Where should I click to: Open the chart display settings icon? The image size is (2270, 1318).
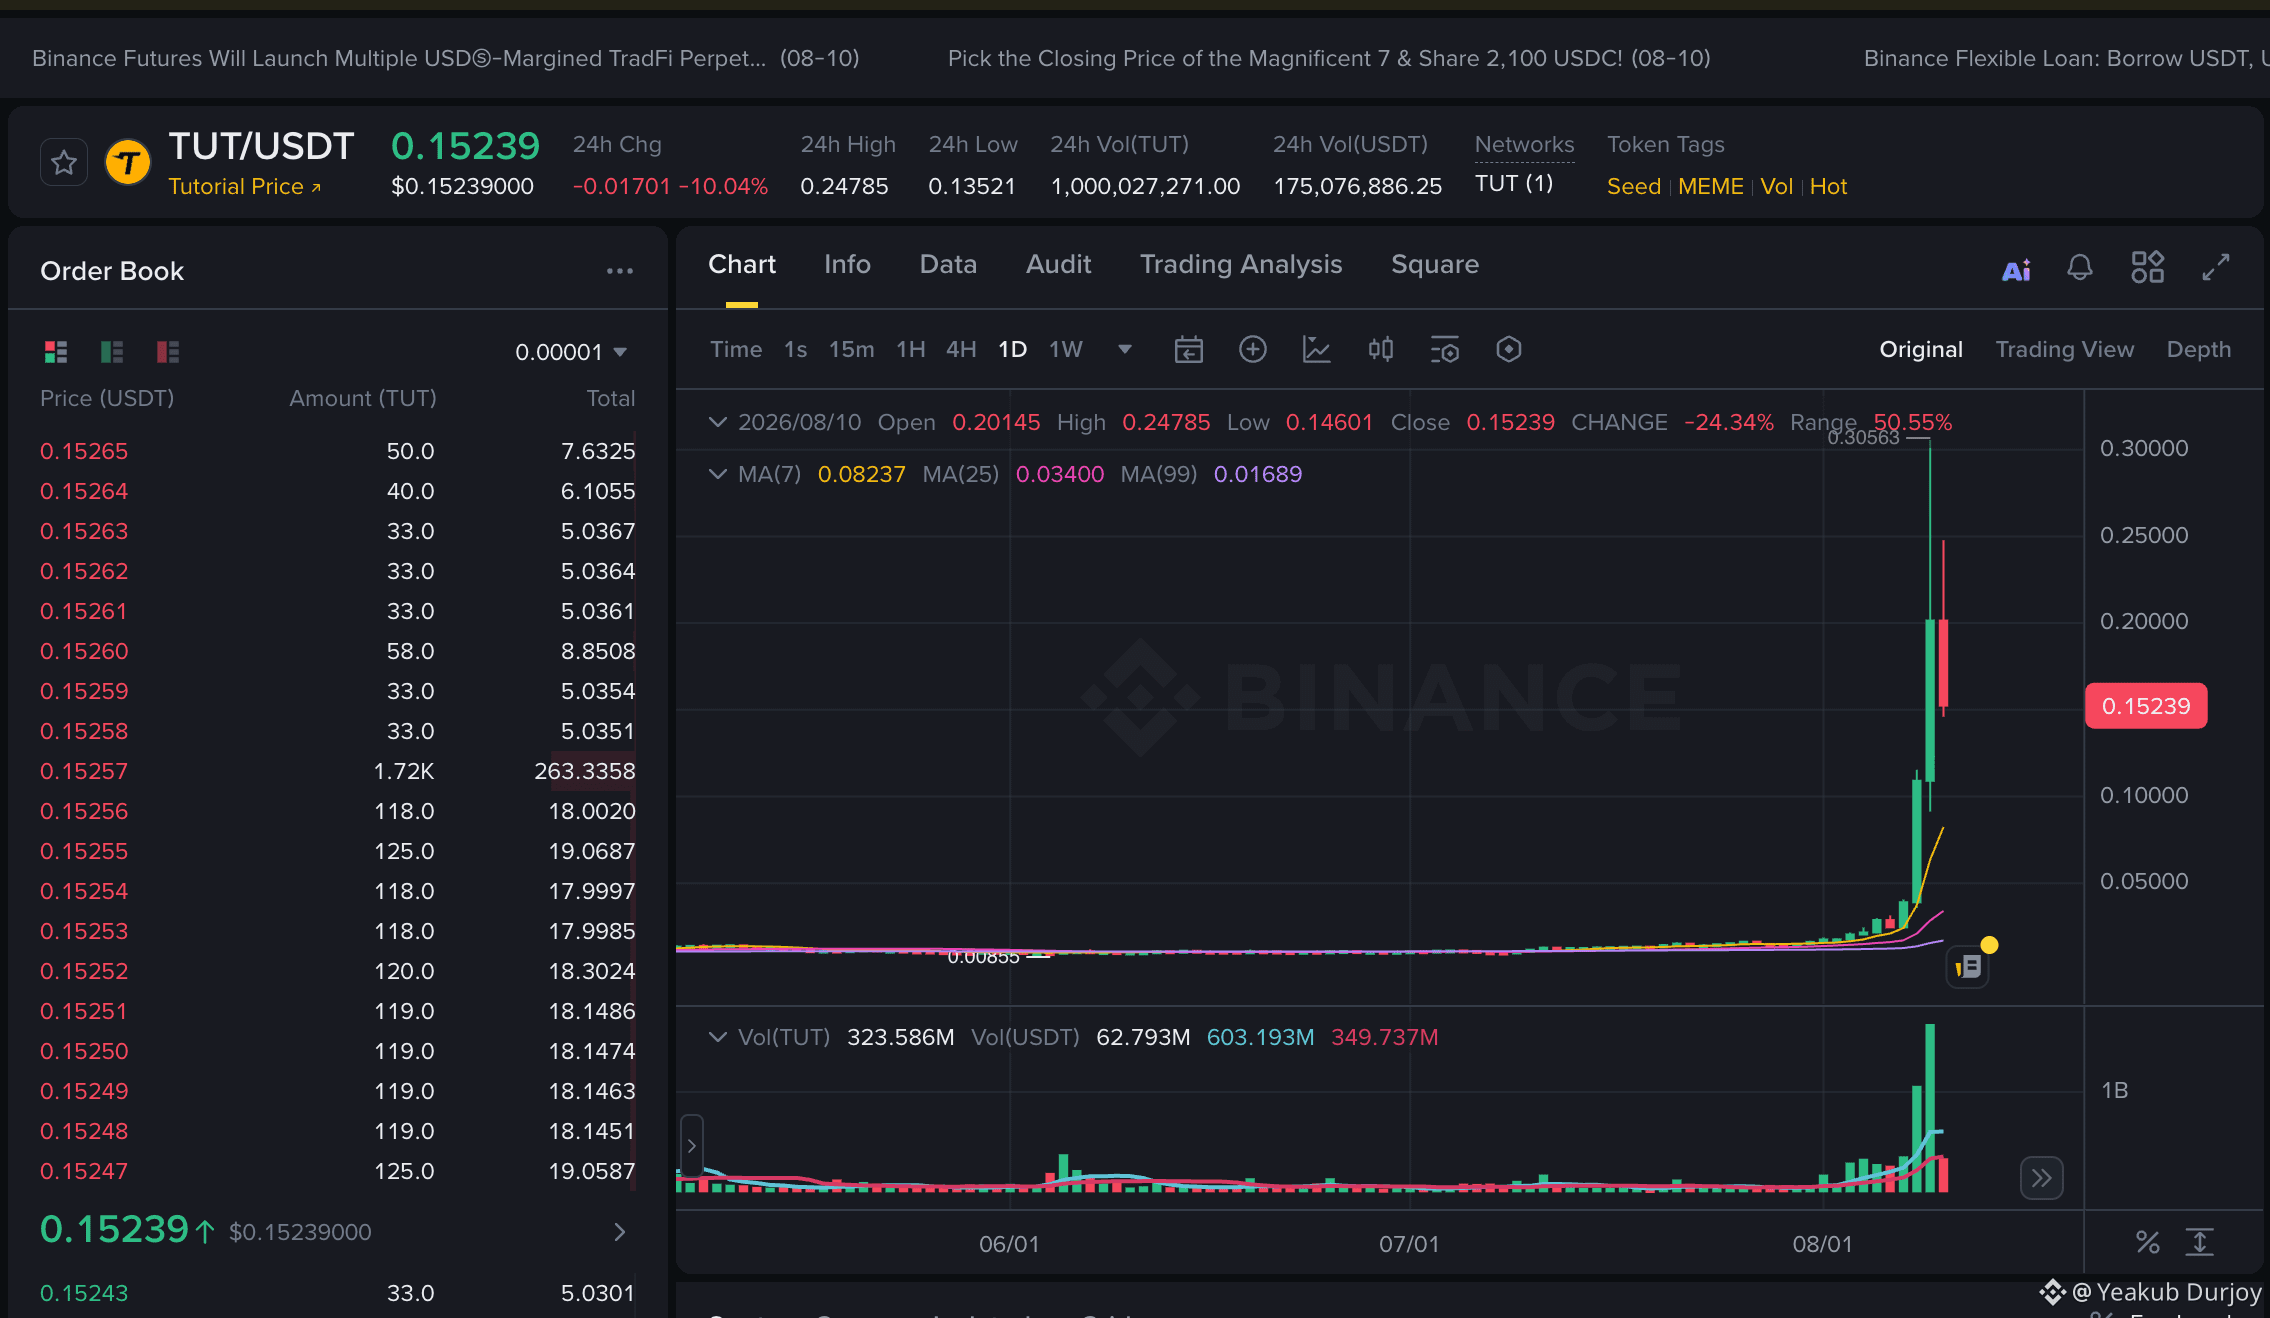point(1445,350)
